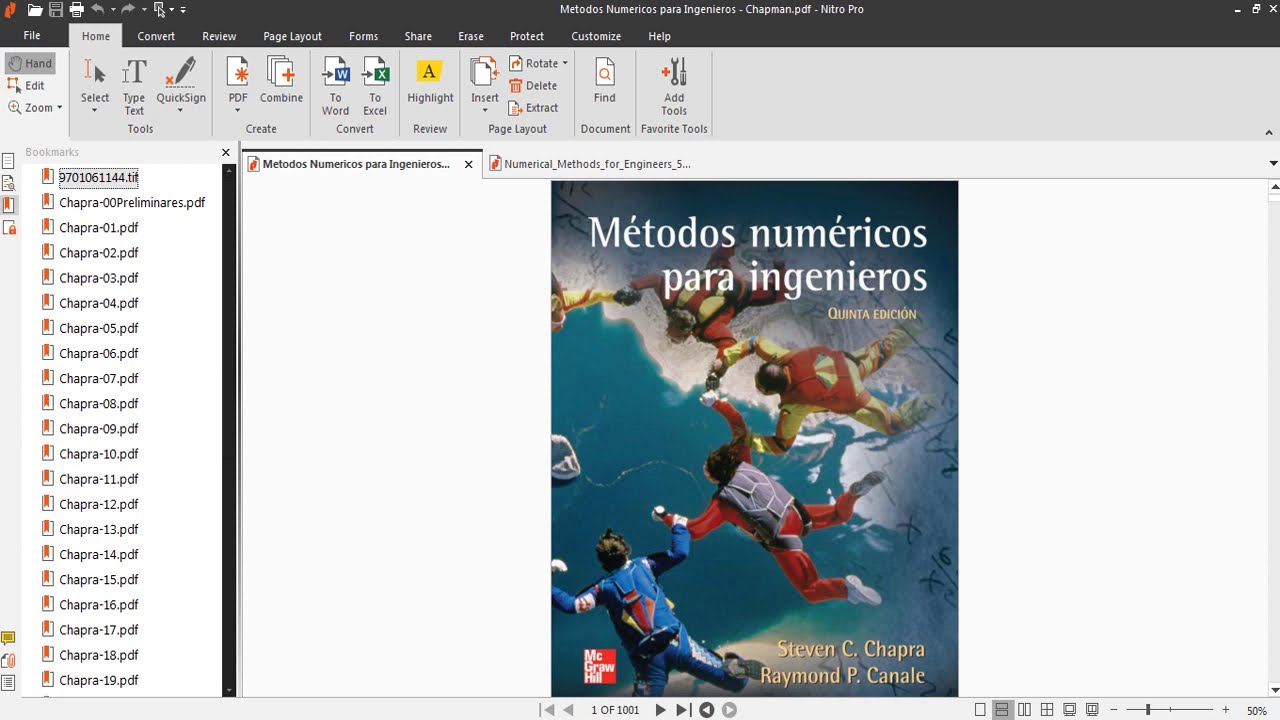The width and height of the screenshot is (1280, 720).
Task: Click the Open folder icon in title bar
Action: (35, 10)
